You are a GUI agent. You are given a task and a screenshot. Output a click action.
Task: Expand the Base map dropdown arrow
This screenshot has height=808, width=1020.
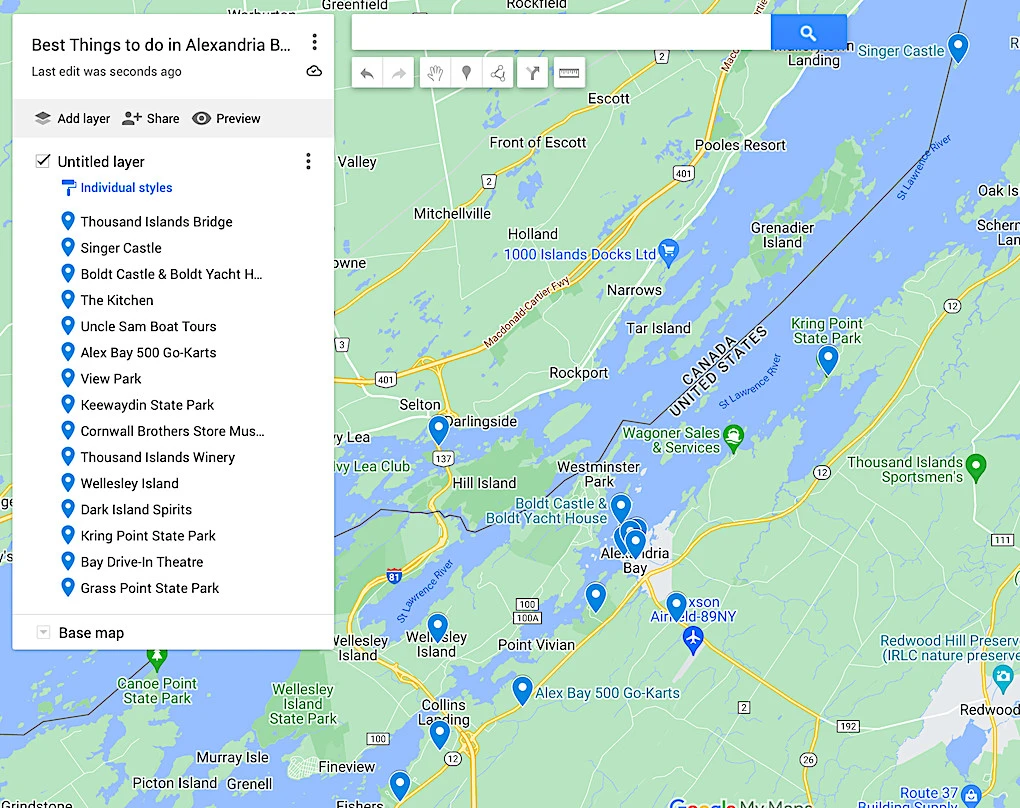43,632
